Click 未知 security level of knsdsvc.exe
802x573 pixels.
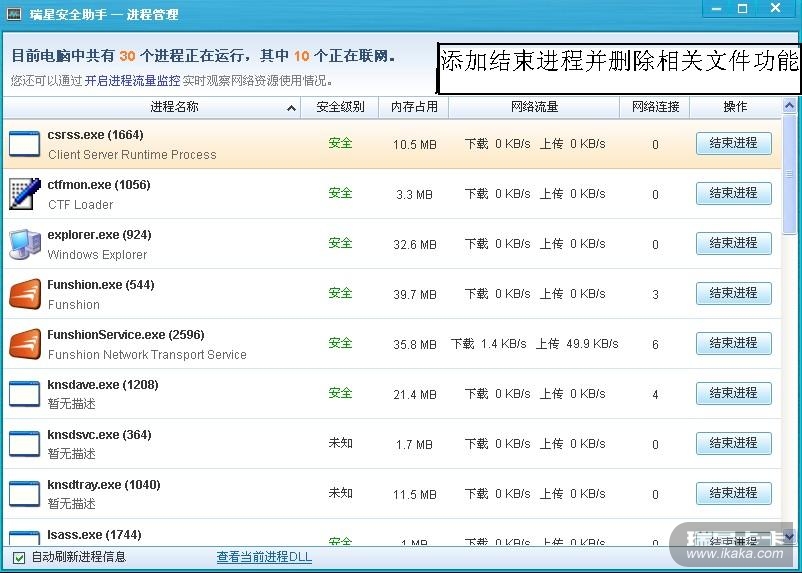click(x=340, y=443)
